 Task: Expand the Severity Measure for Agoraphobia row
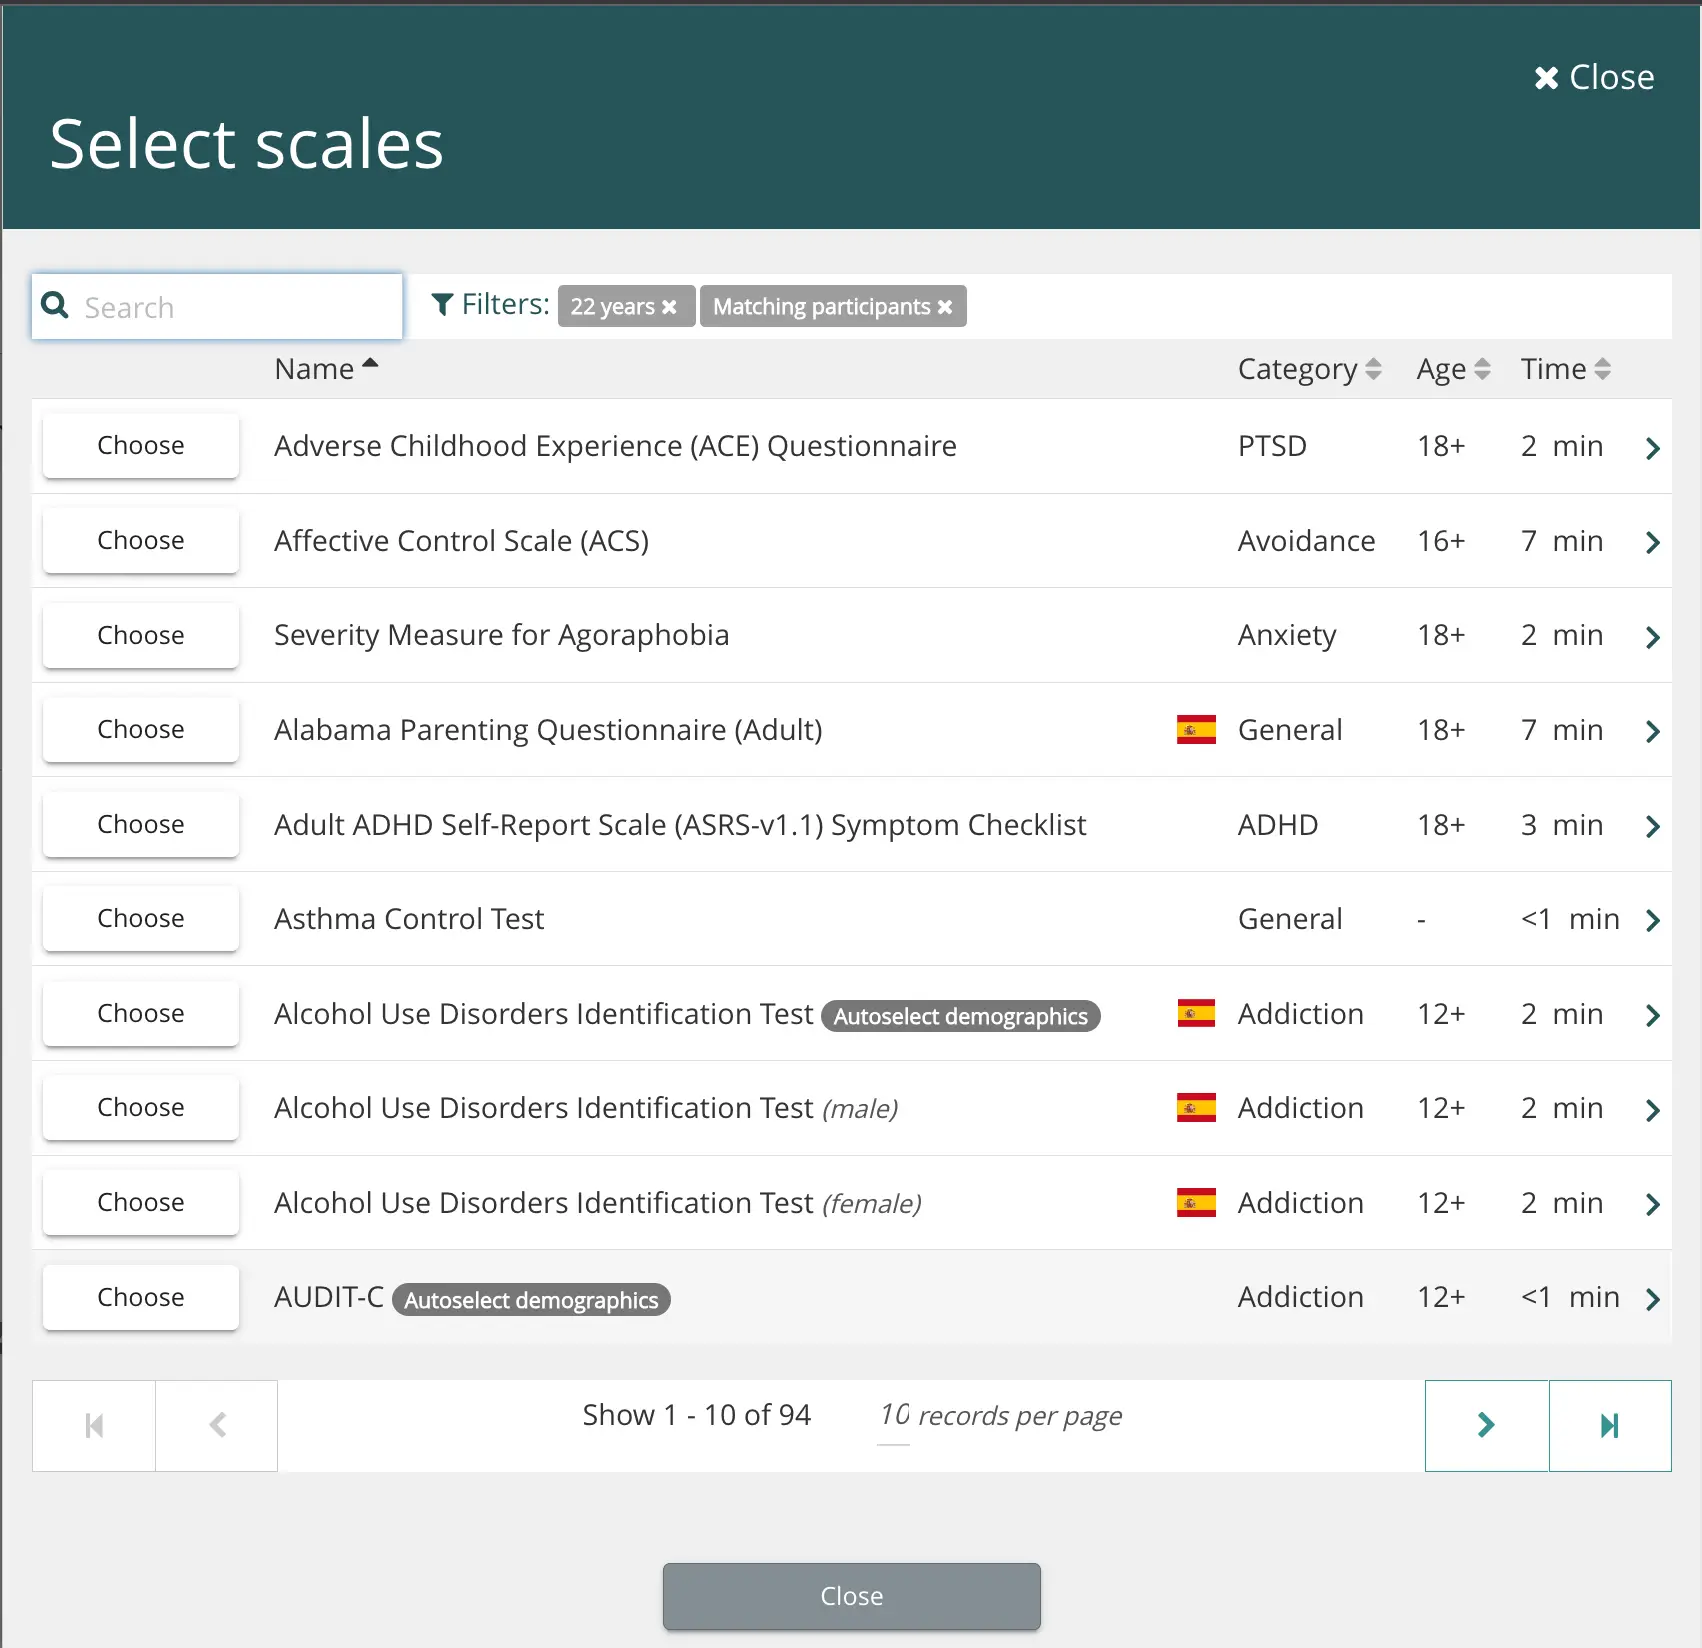1652,637
